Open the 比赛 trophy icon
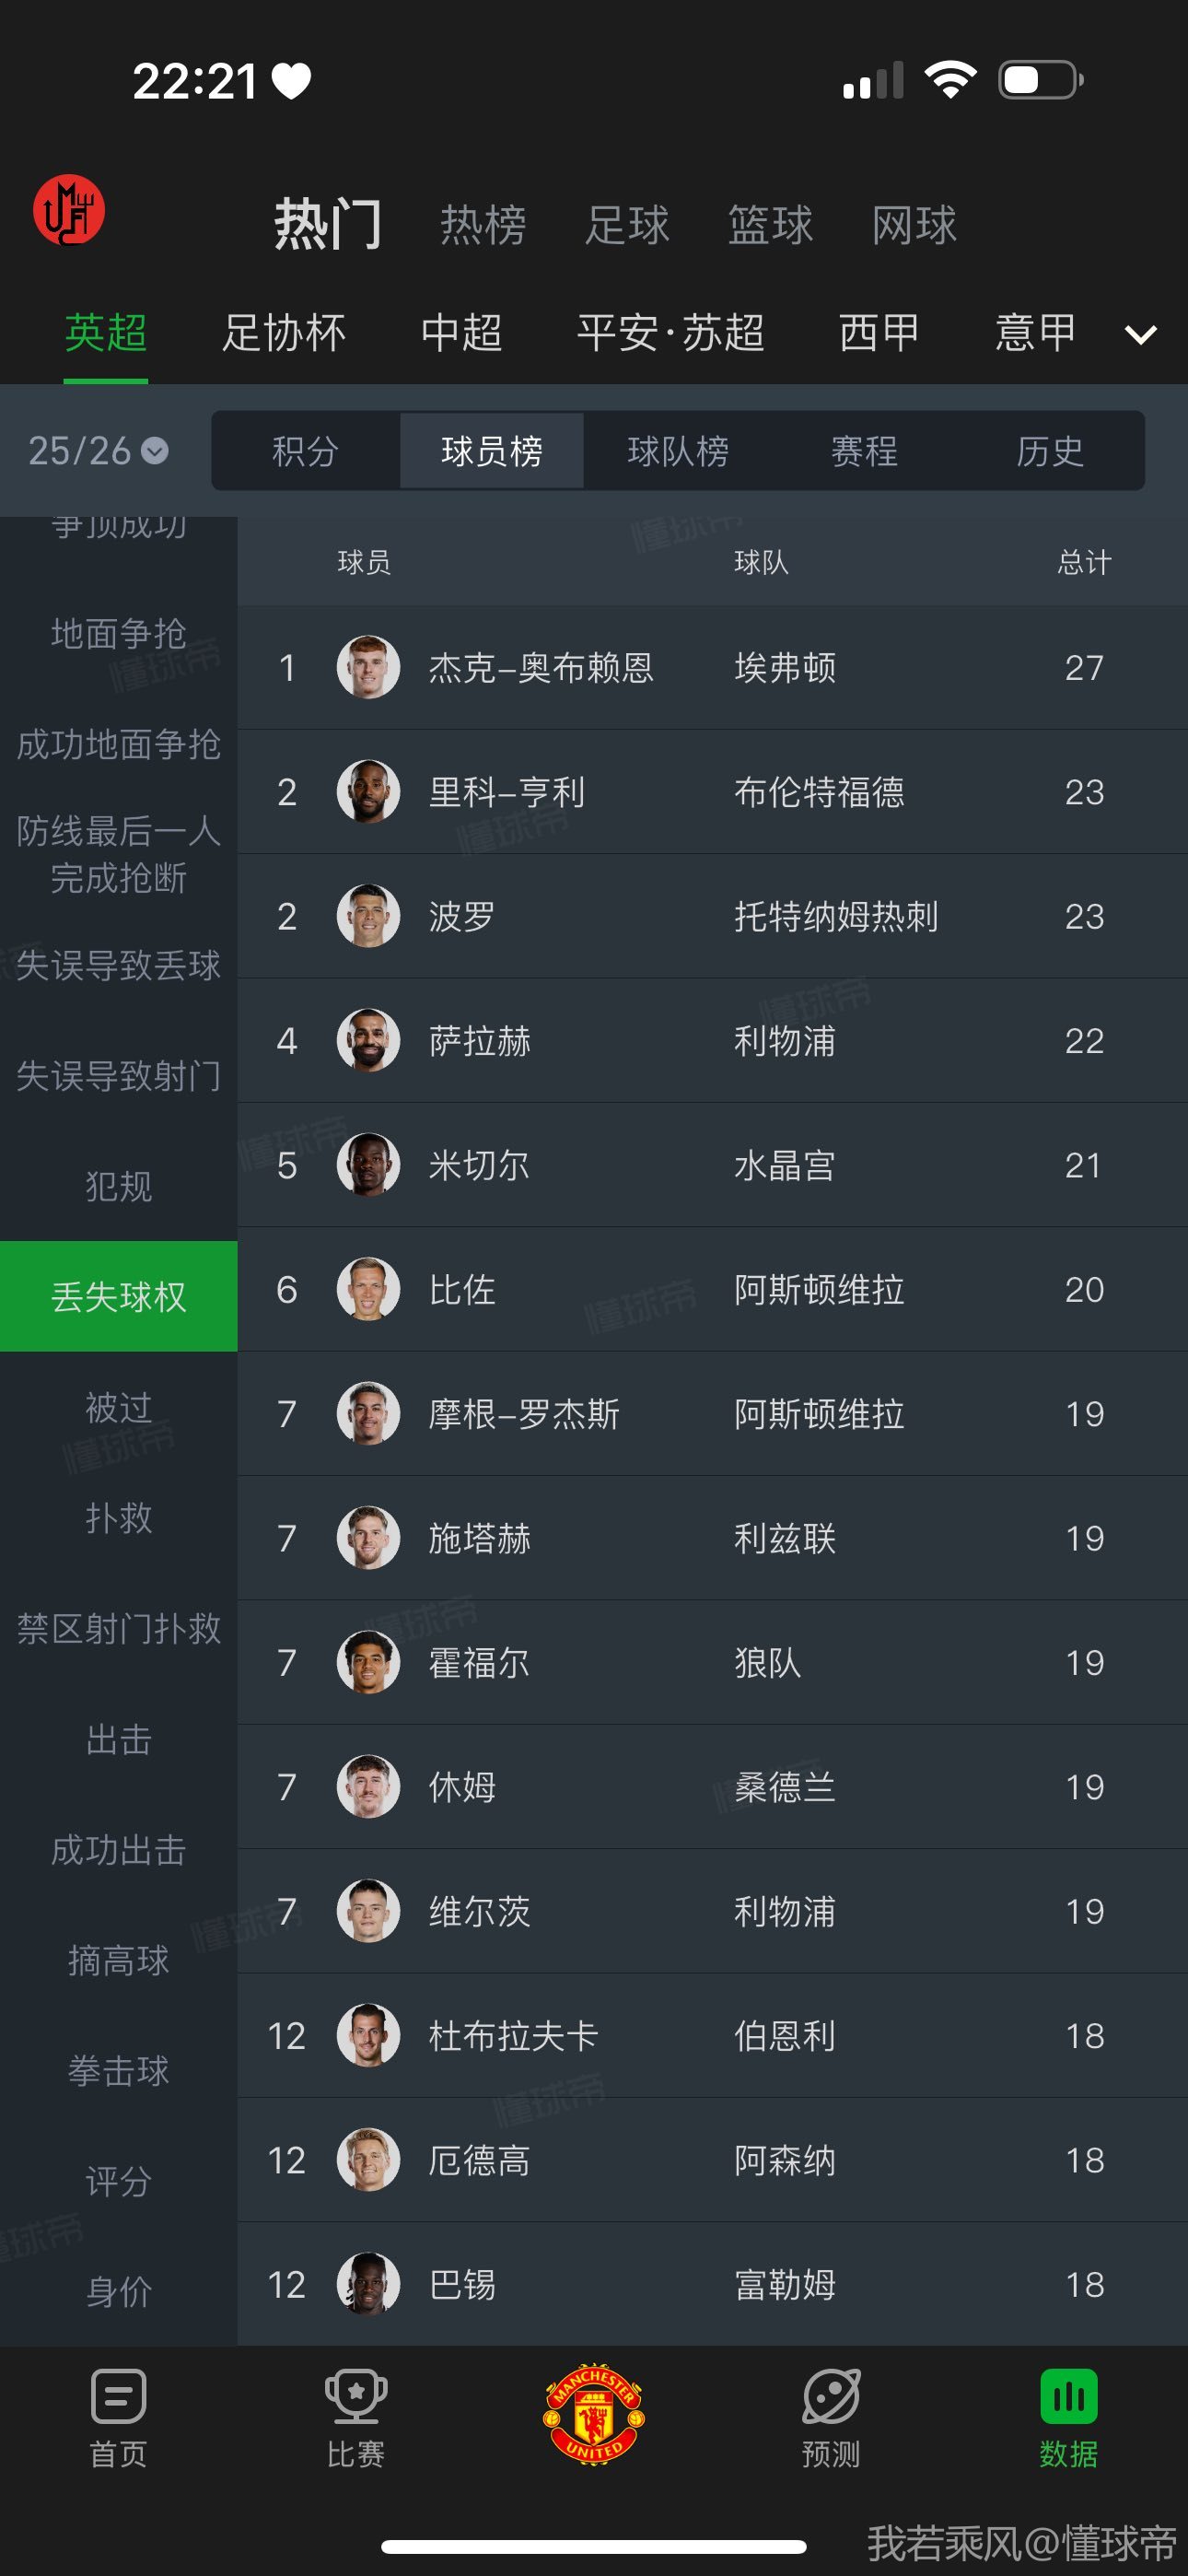Image resolution: width=1188 pixels, height=2576 pixels. [355, 2396]
